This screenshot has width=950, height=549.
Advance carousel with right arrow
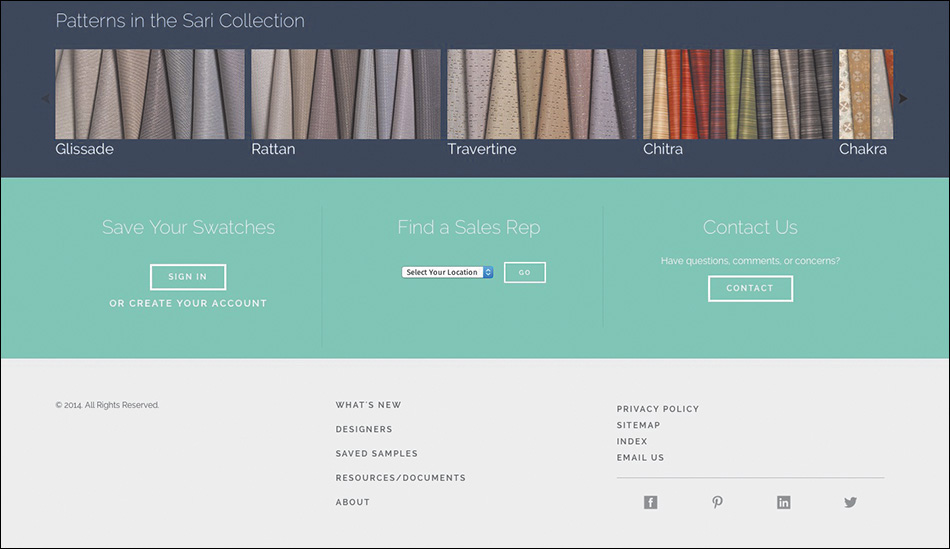(903, 98)
